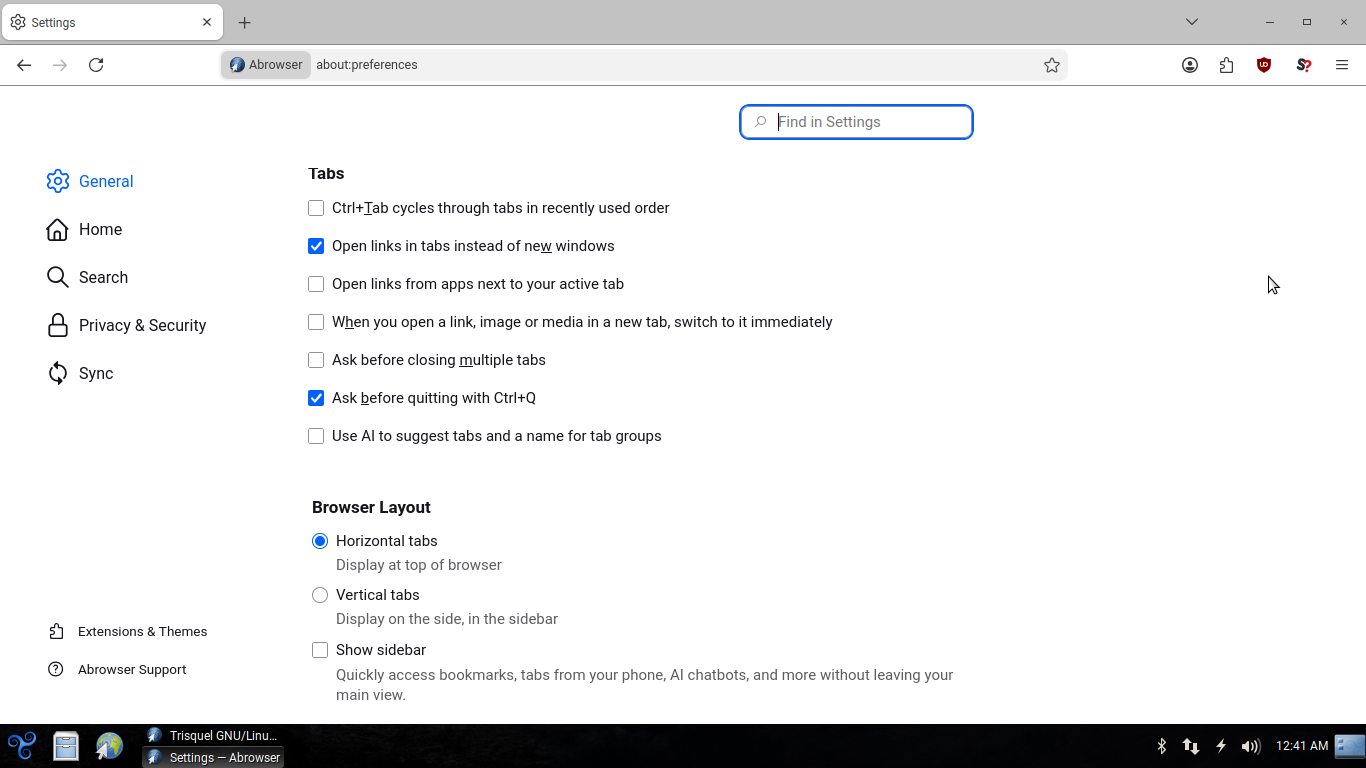
Task: Click the reload page icon
Action: click(96, 65)
